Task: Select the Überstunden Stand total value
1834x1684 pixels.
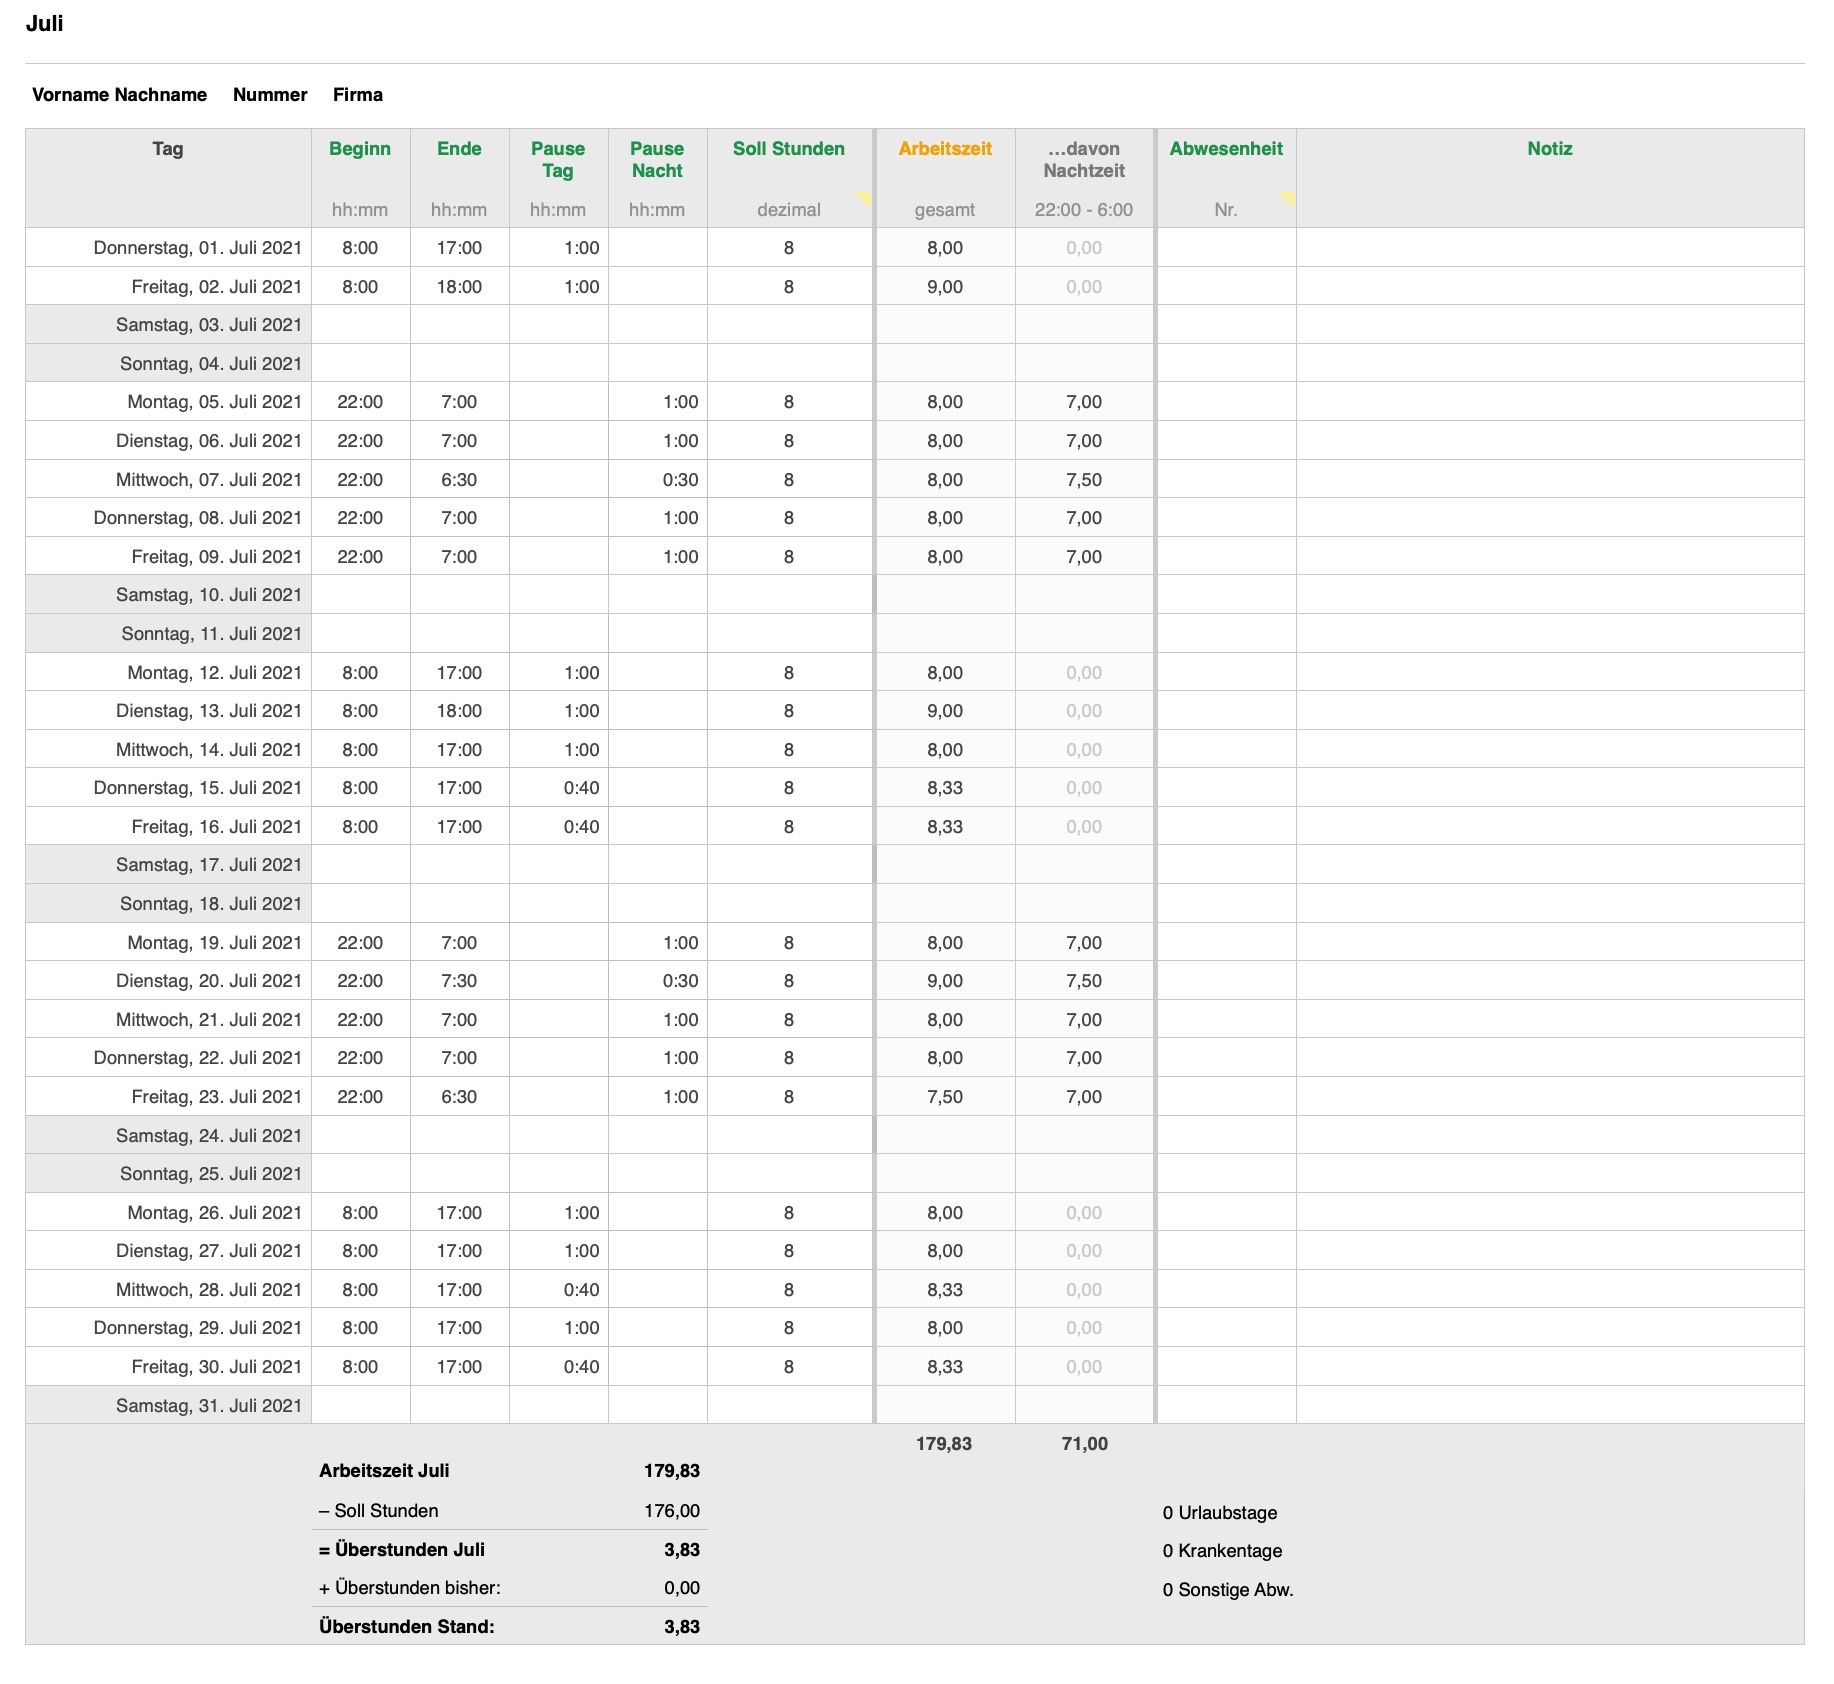Action: pos(681,1627)
